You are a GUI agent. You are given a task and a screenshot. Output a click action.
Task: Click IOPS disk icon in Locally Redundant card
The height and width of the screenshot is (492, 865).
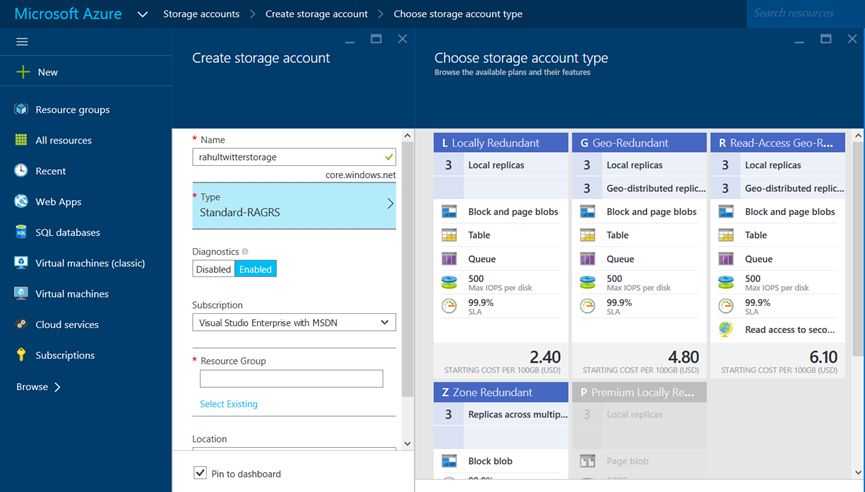point(449,282)
